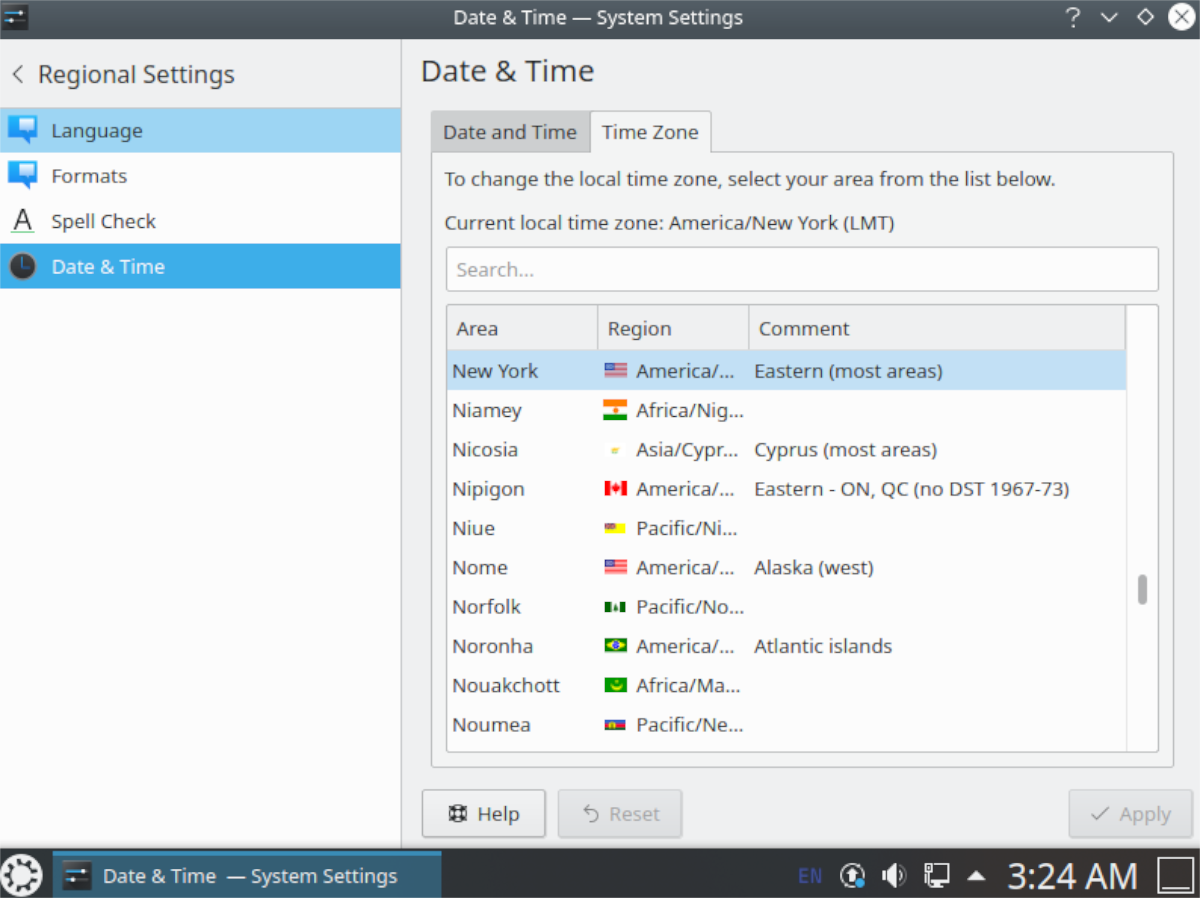Open the volume control in the tray
Screen dimensions: 1200x898
tap(894, 875)
